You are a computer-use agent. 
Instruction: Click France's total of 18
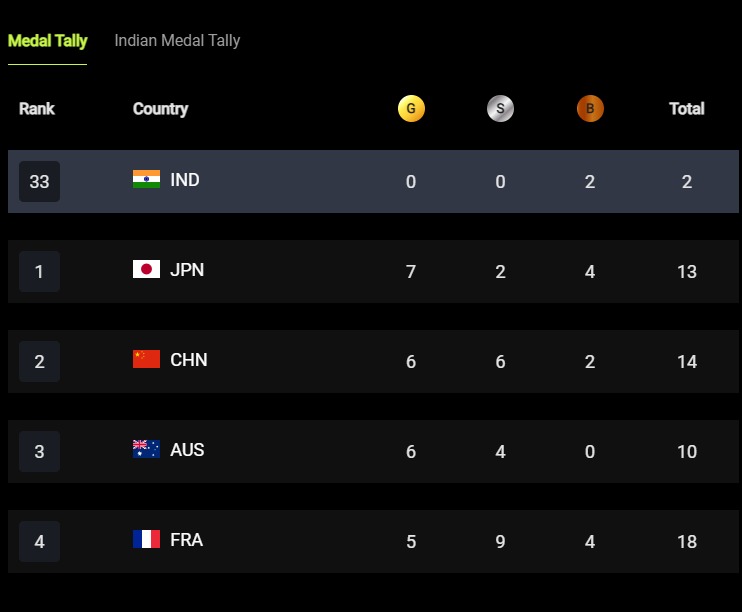point(686,542)
